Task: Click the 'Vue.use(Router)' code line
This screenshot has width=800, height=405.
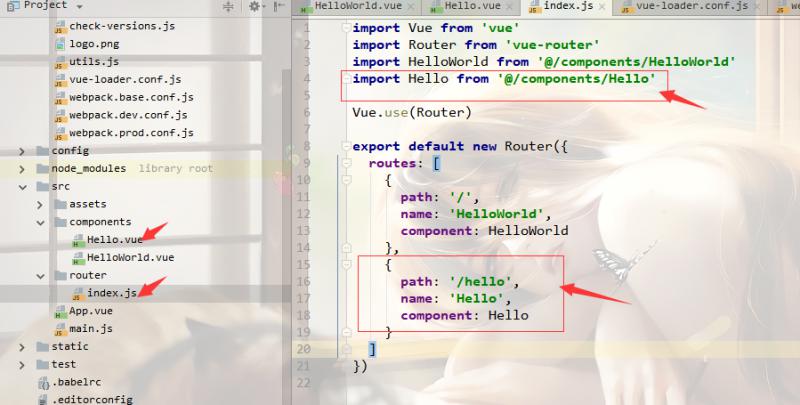Action: coord(412,112)
